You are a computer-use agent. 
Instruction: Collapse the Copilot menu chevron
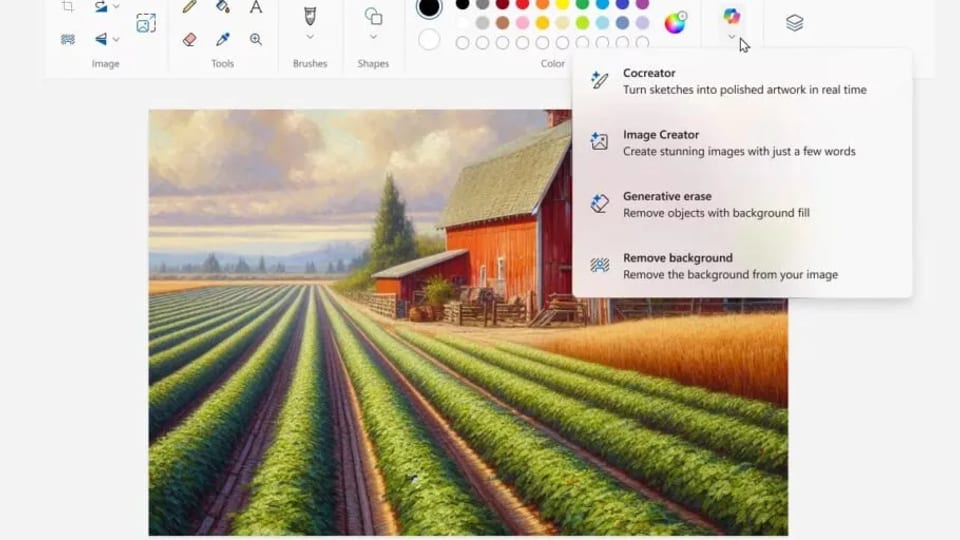tap(732, 37)
